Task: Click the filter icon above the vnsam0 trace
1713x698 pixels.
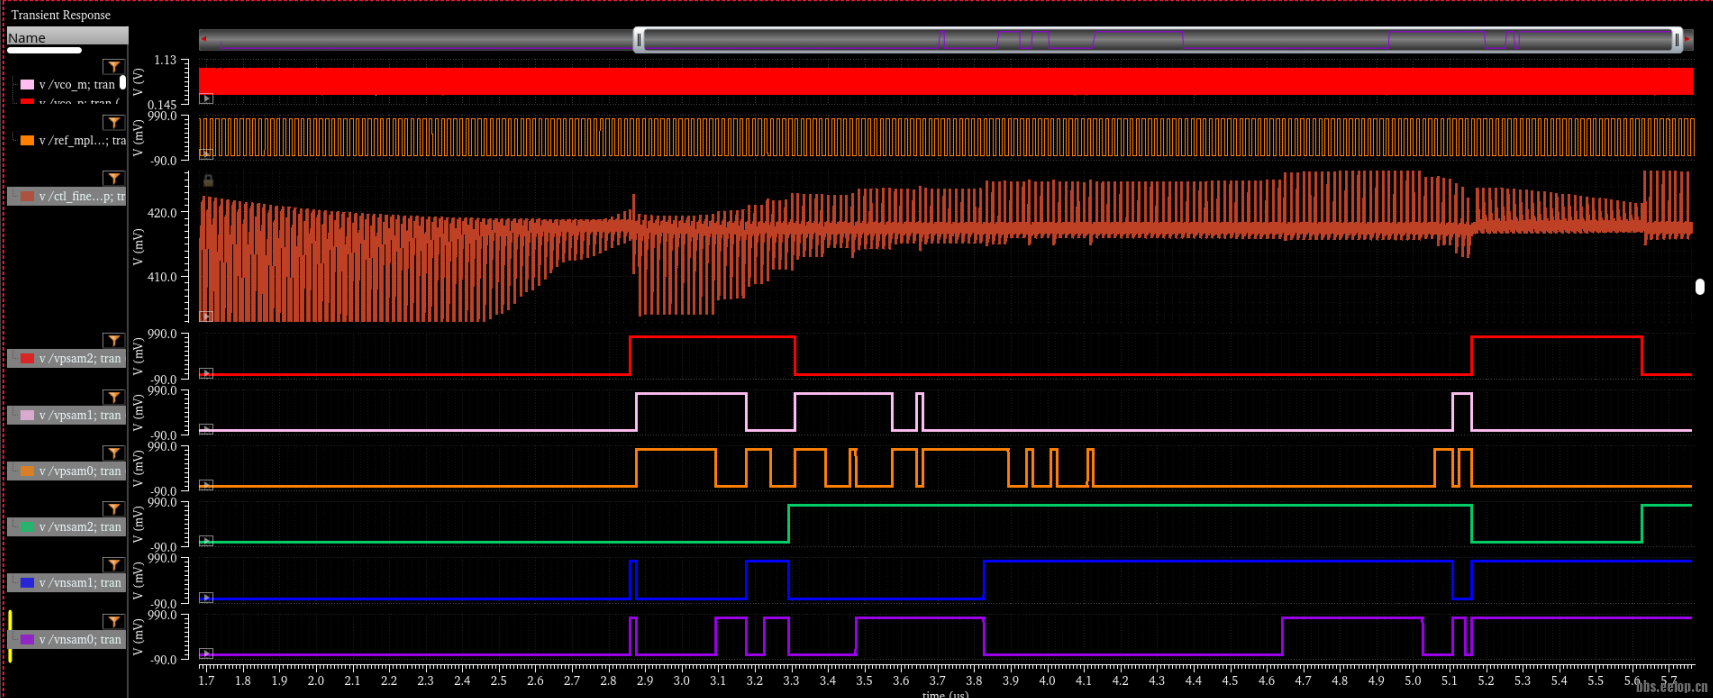Action: (114, 622)
